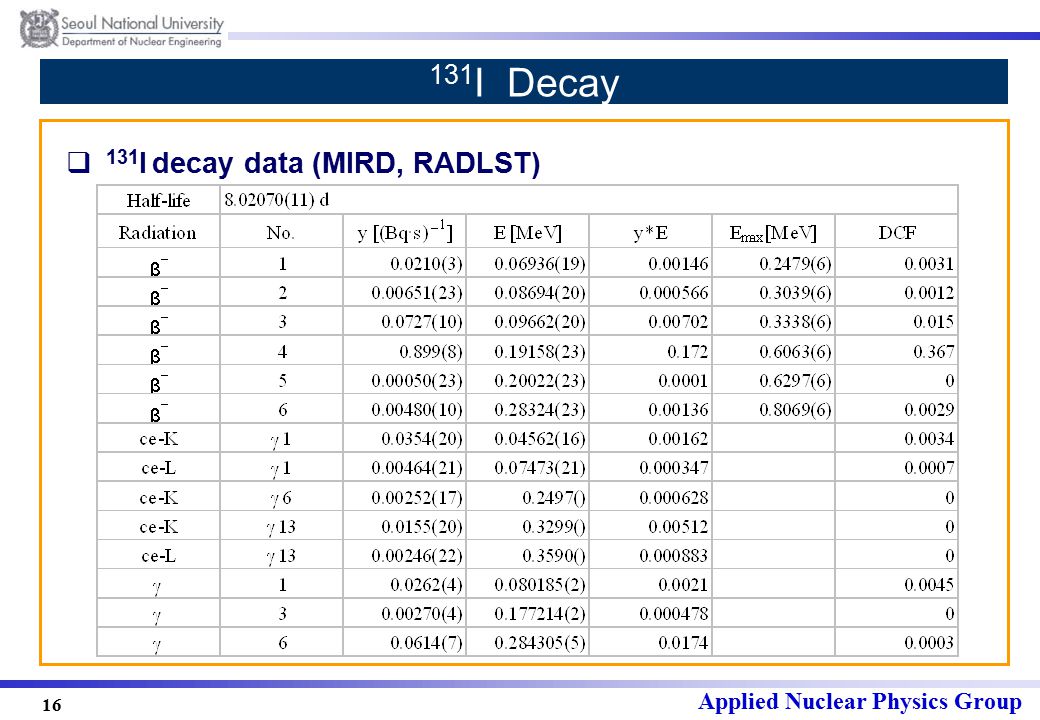Select yield value '0.00246(22)'
This screenshot has width=1040, height=720.
[x=417, y=556]
